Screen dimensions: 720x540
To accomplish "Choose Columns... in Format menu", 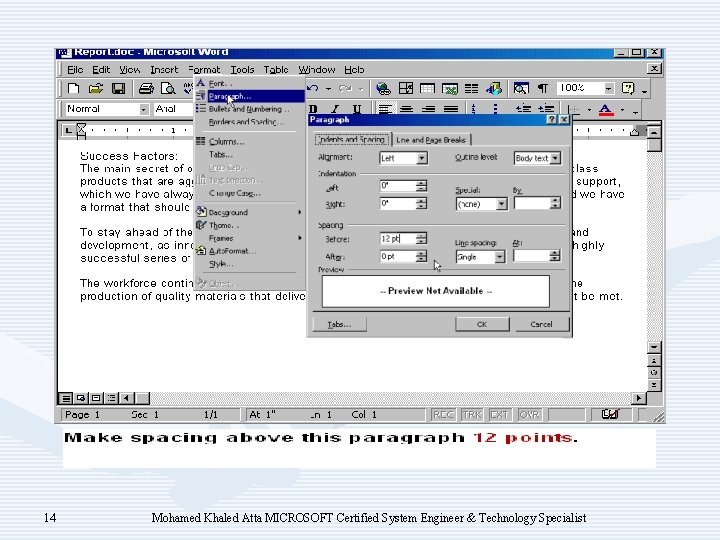I will (x=249, y=141).
